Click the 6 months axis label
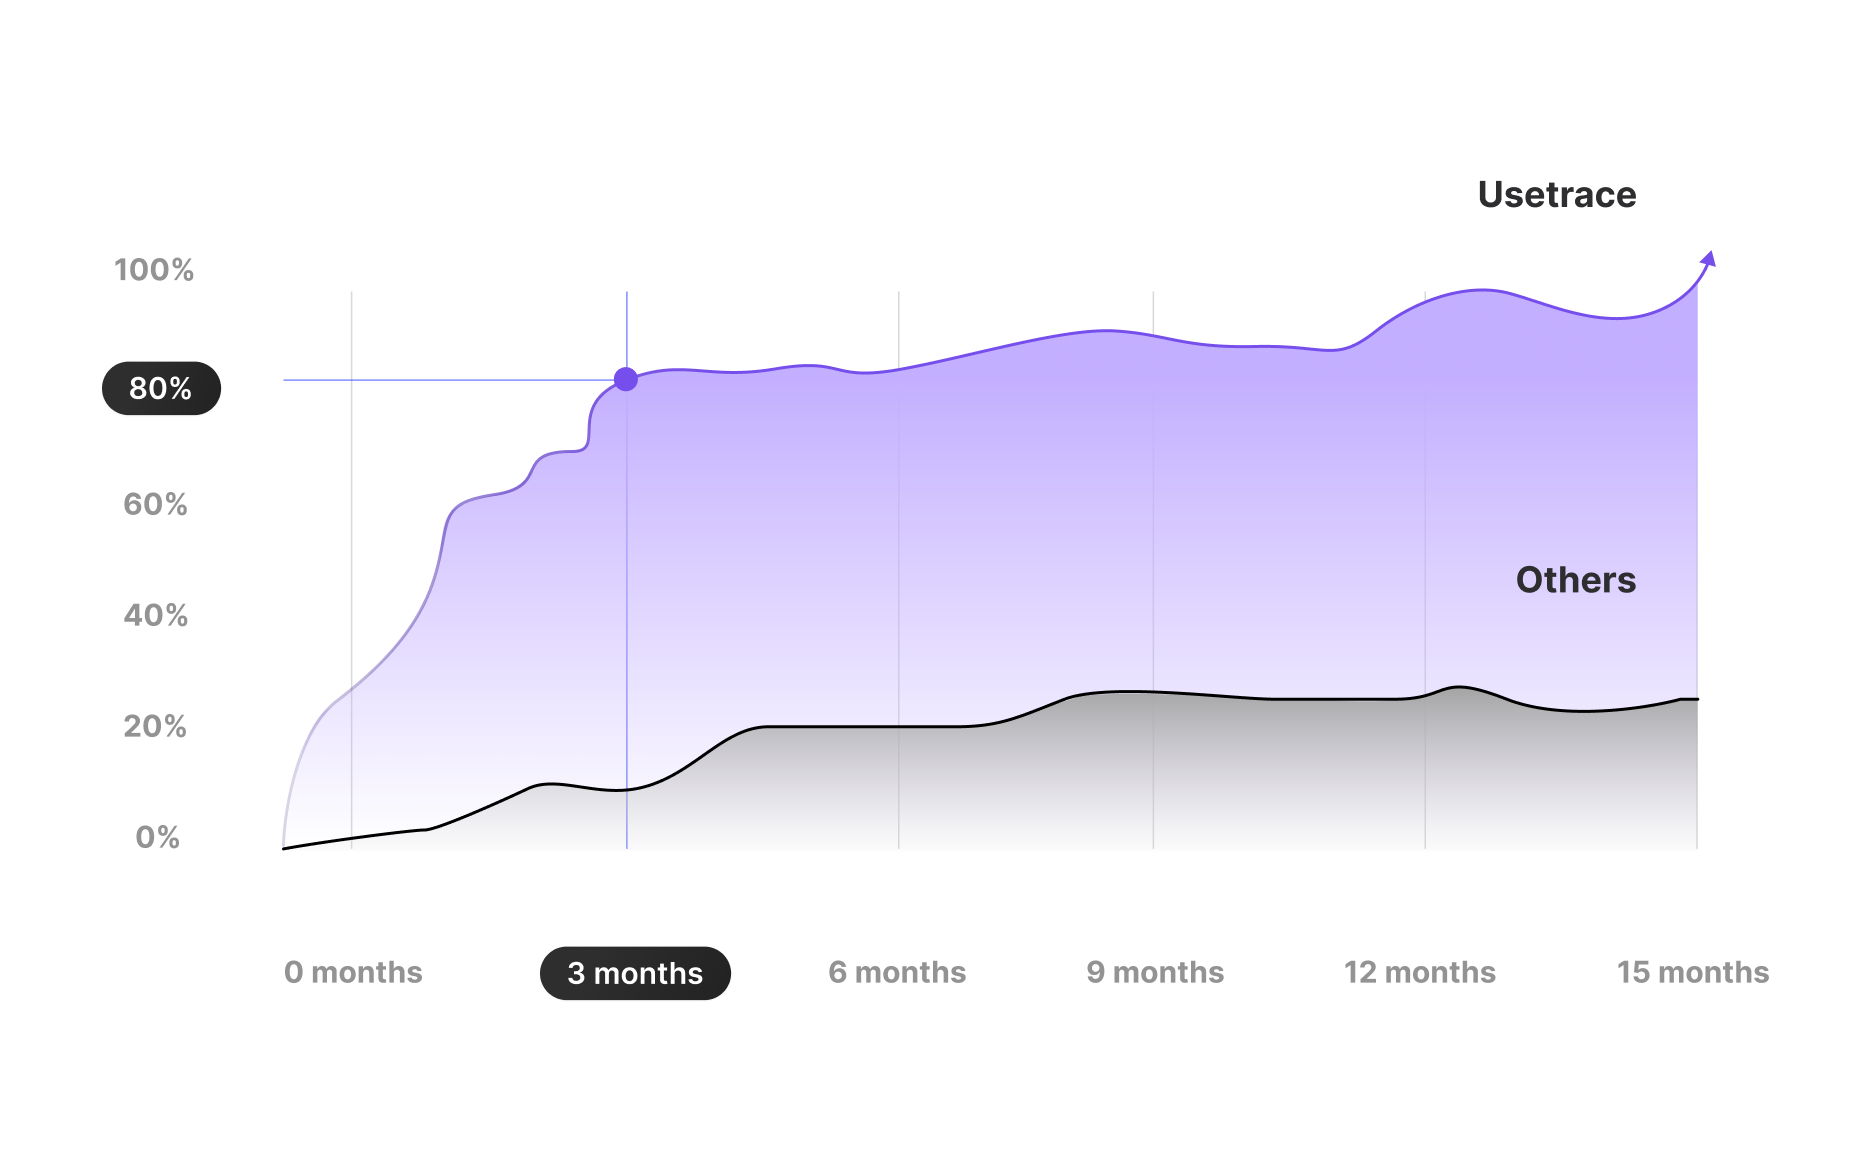 (897, 972)
